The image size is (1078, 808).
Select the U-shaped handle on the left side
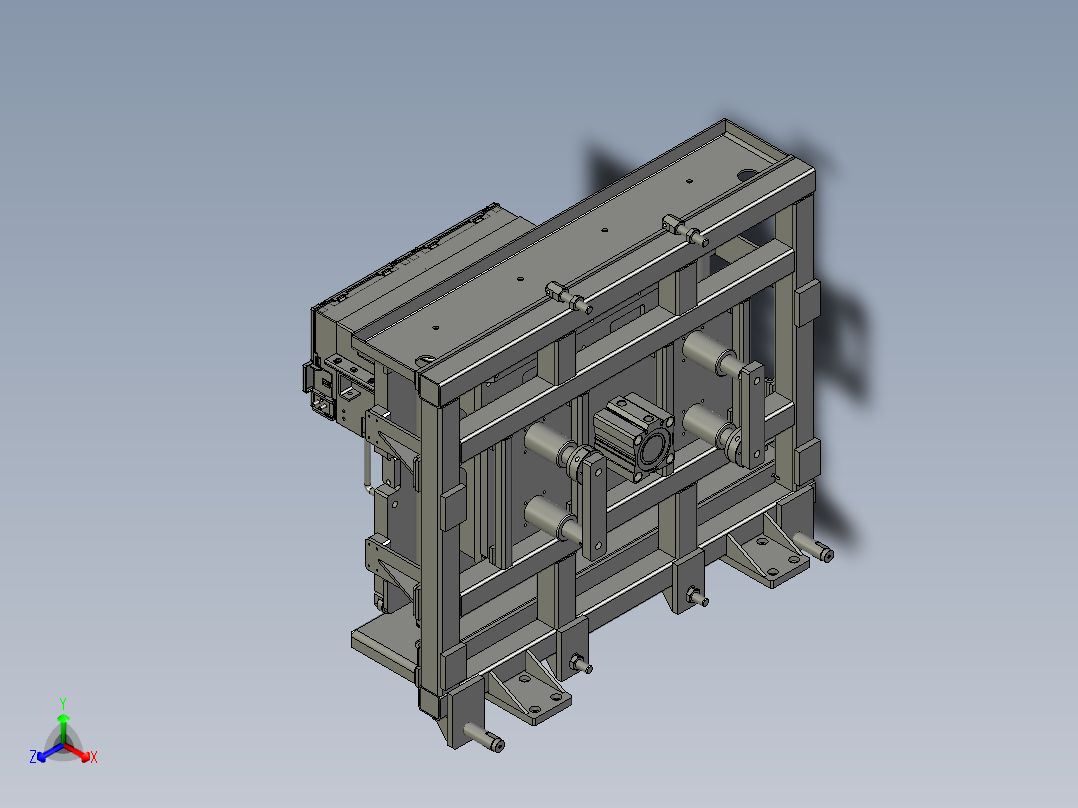(367, 466)
